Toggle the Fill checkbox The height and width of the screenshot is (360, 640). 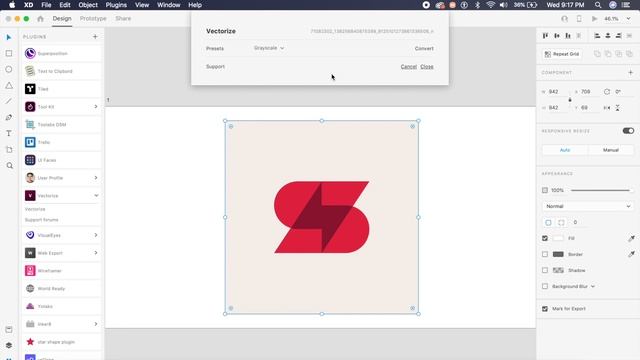pyautogui.click(x=545, y=238)
